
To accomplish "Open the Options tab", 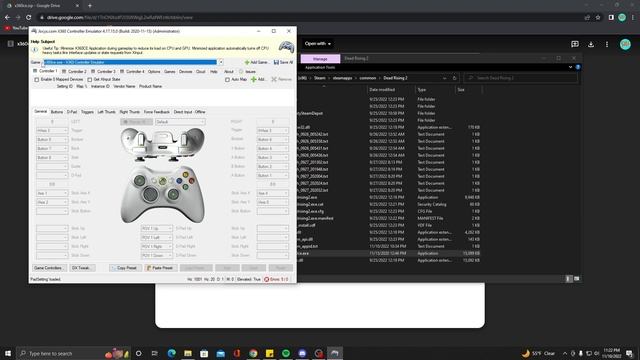I will click(154, 71).
